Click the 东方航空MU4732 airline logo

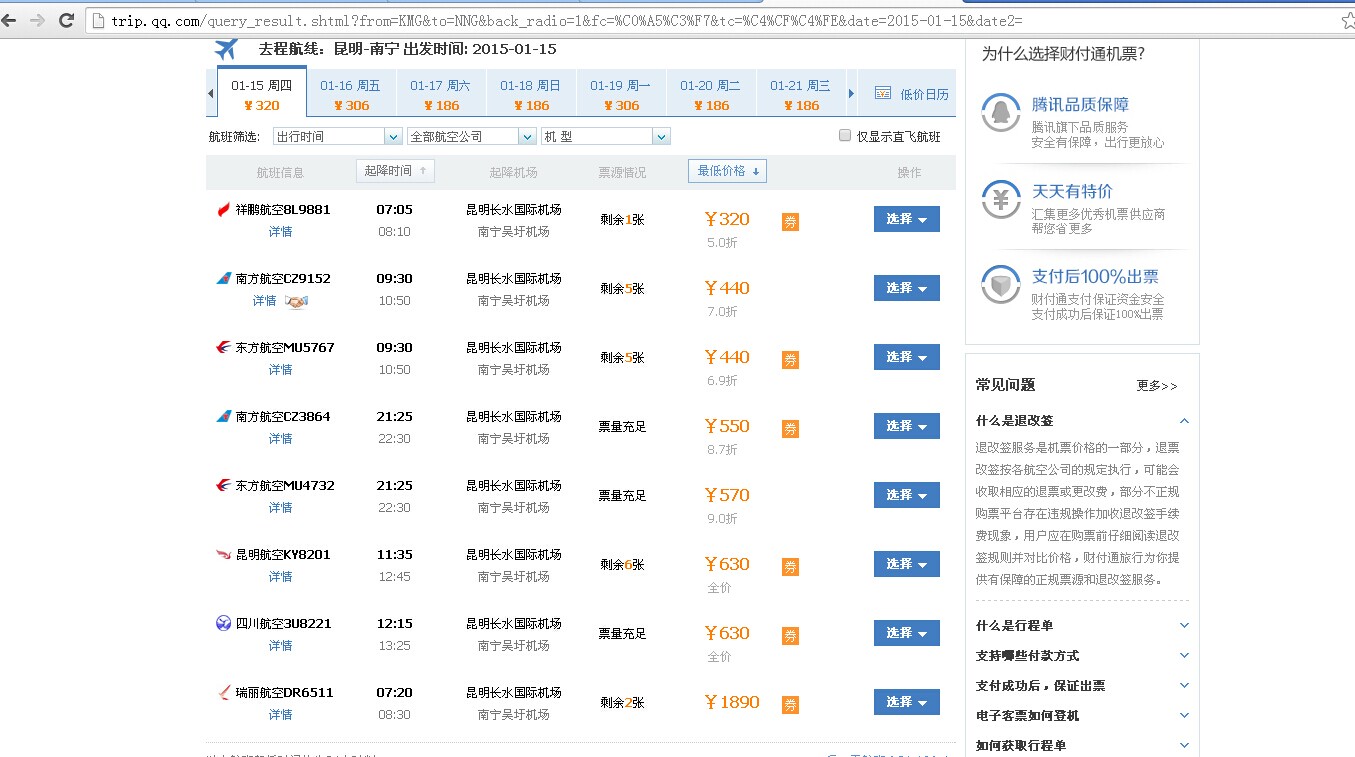pos(224,485)
